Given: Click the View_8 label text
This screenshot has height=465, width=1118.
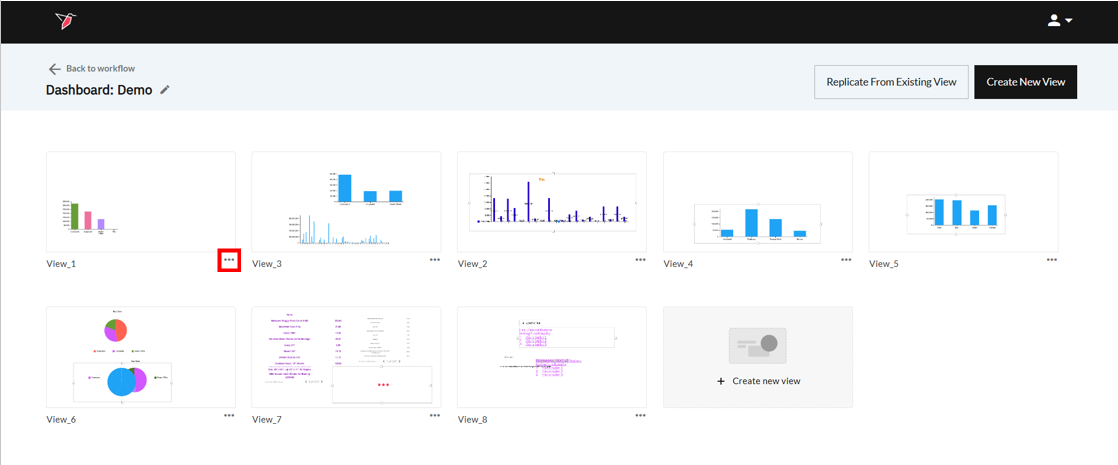Looking at the screenshot, I should pos(473,419).
